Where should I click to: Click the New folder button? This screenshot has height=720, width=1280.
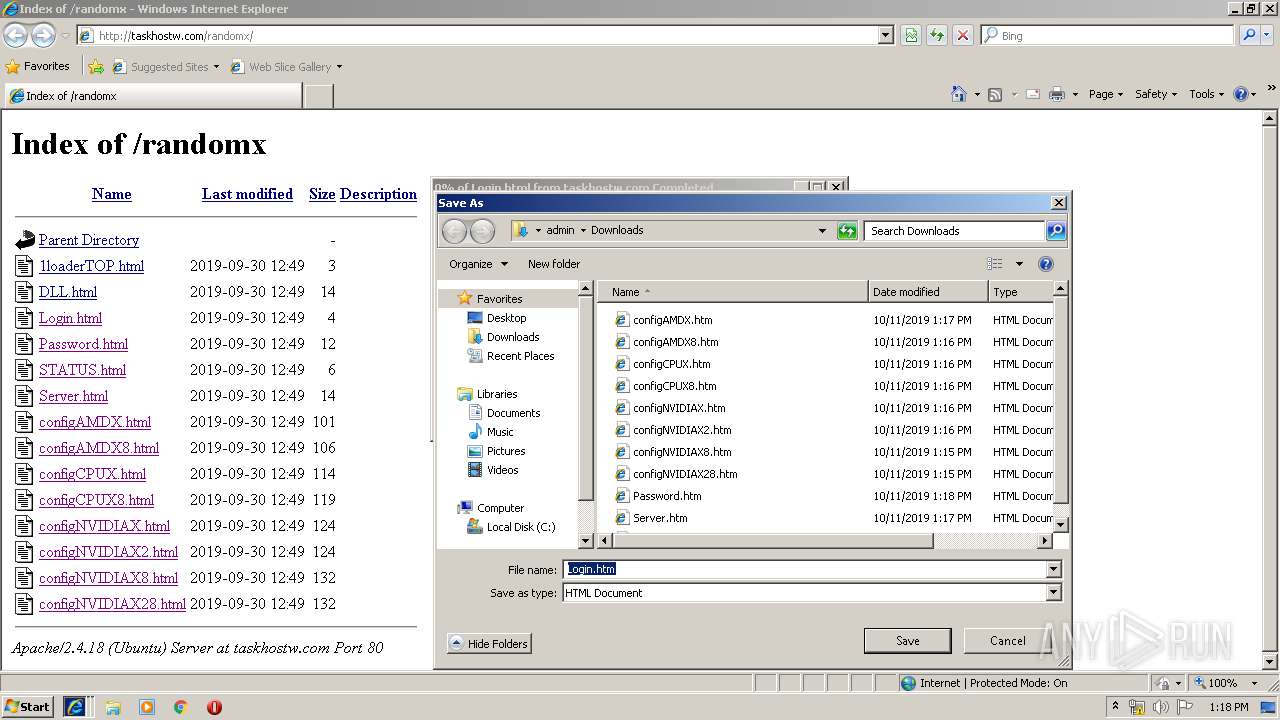coord(554,264)
